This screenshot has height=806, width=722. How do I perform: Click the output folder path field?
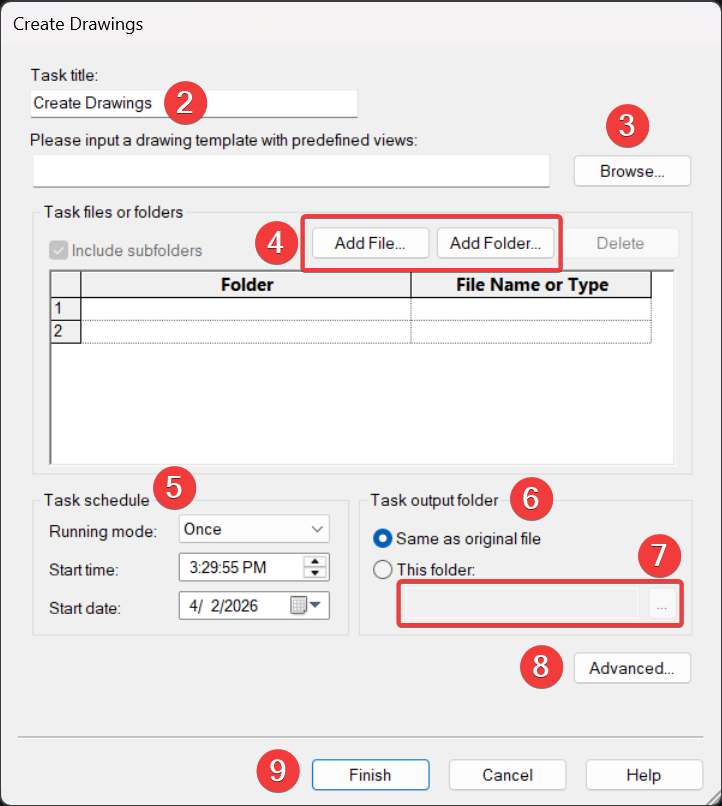(522, 603)
